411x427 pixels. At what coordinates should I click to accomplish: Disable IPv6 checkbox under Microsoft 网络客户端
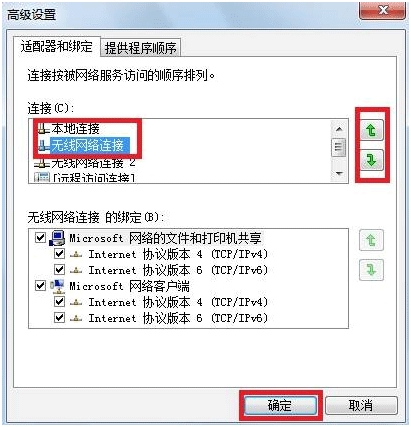[59, 318]
